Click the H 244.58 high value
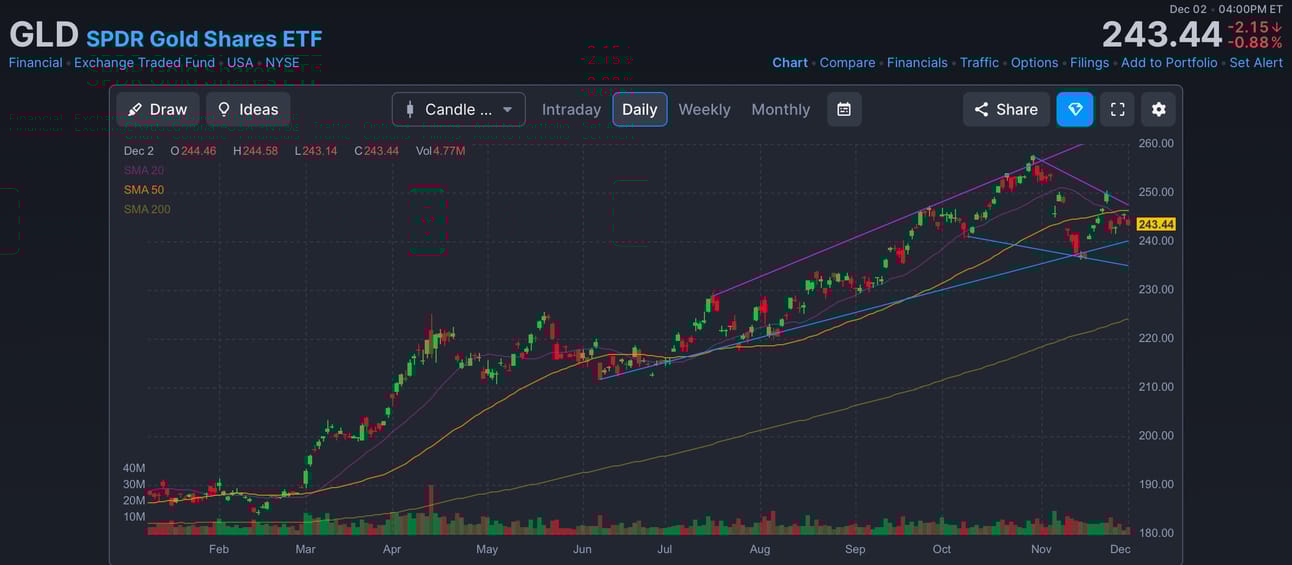Image resolution: width=1292 pixels, height=565 pixels. tap(258, 151)
